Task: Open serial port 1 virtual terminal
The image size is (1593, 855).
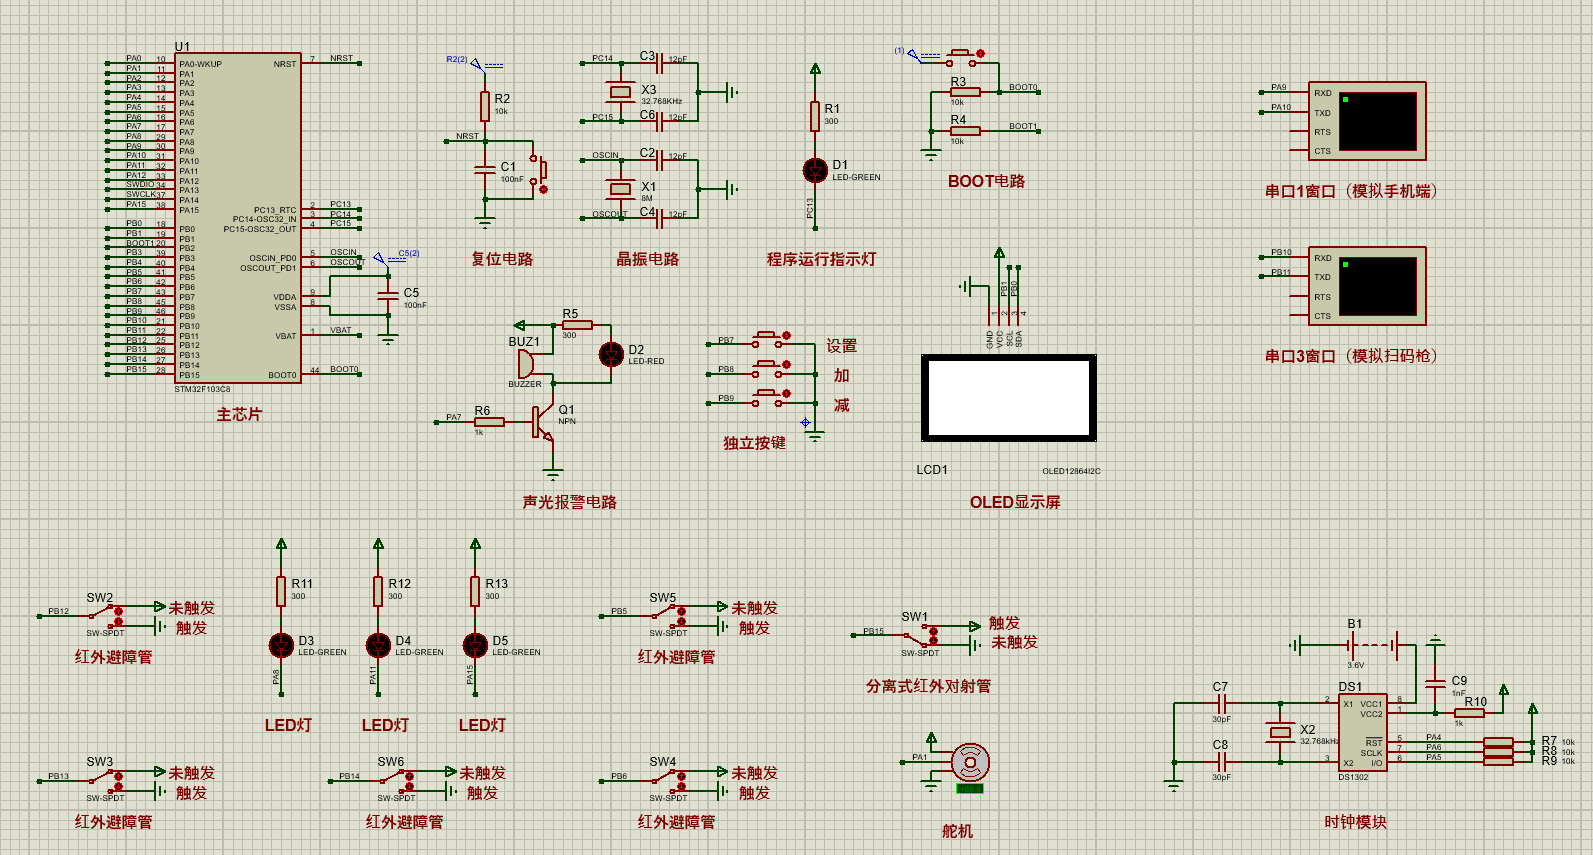Action: point(1367,121)
